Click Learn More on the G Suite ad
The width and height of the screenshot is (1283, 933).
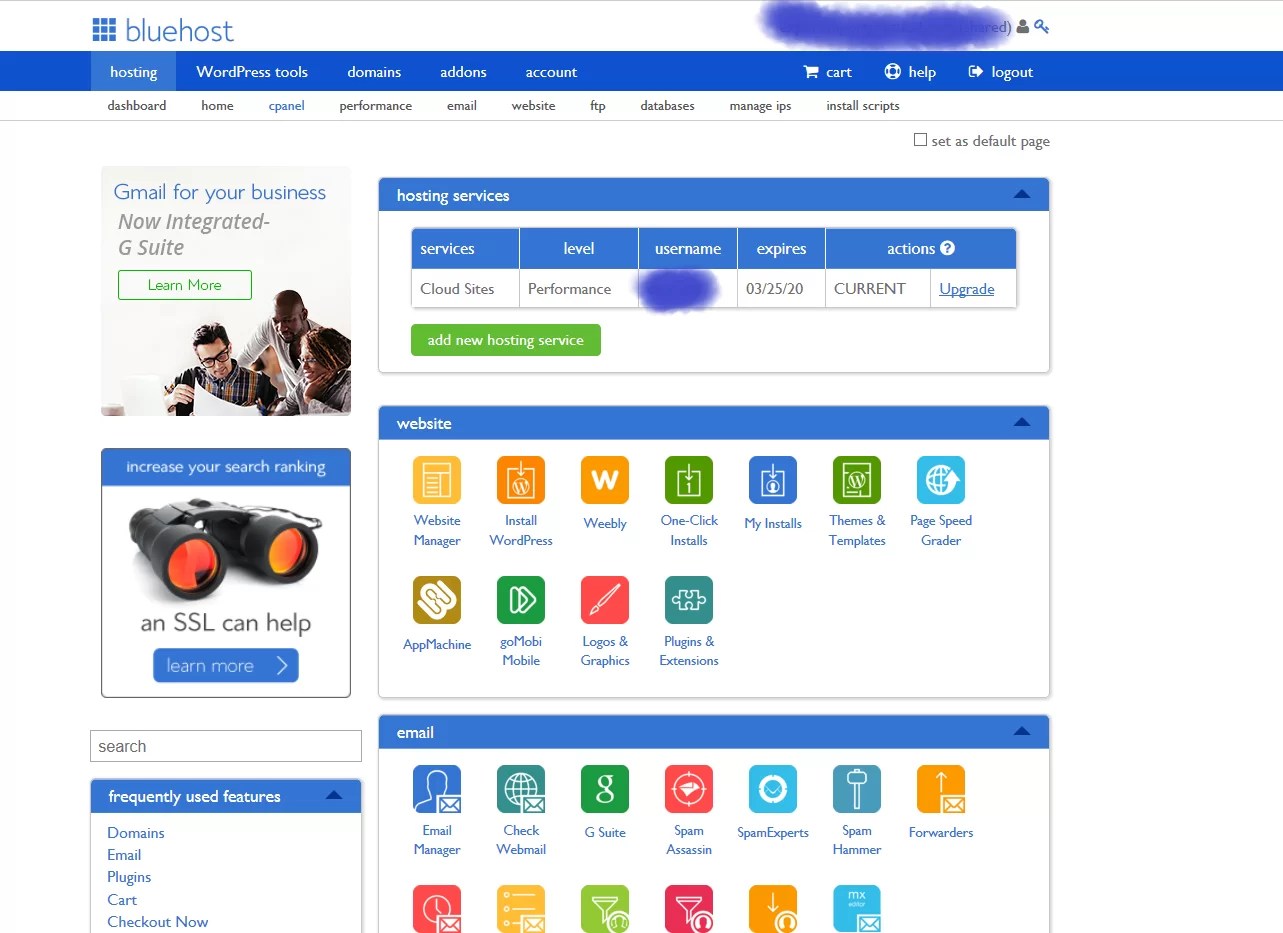click(x=185, y=285)
